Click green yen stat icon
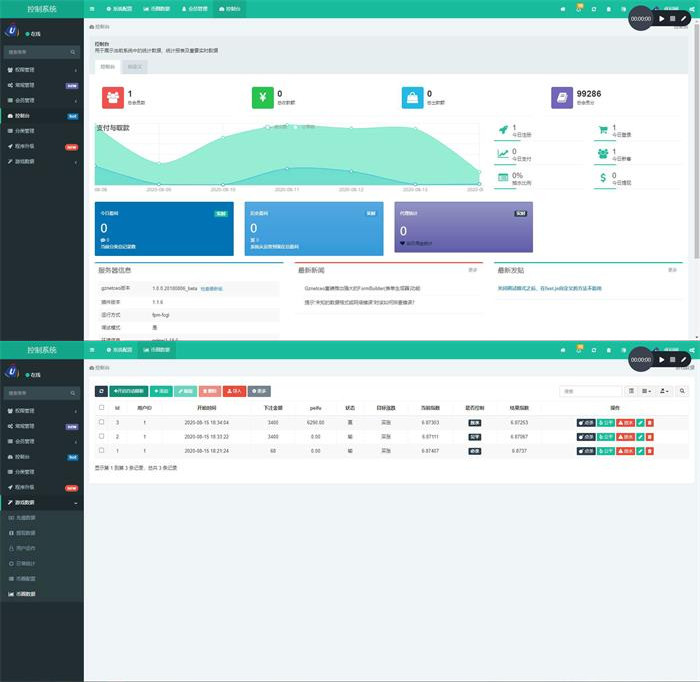700x682 pixels. (263, 97)
